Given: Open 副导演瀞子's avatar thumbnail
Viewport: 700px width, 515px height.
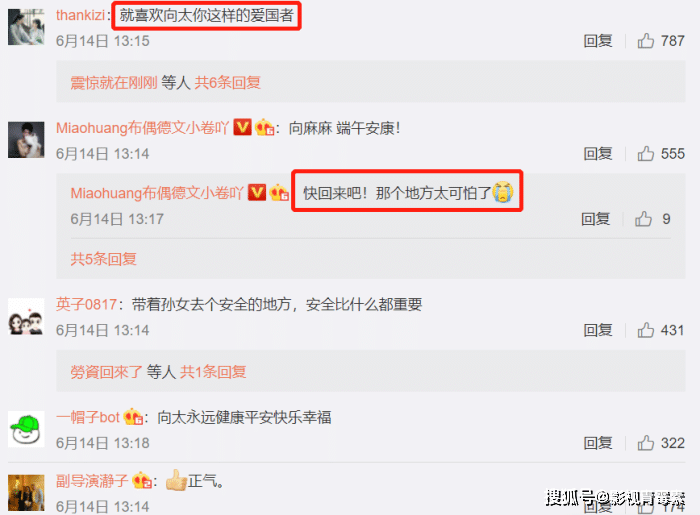Looking at the screenshot, I should coord(26,493).
